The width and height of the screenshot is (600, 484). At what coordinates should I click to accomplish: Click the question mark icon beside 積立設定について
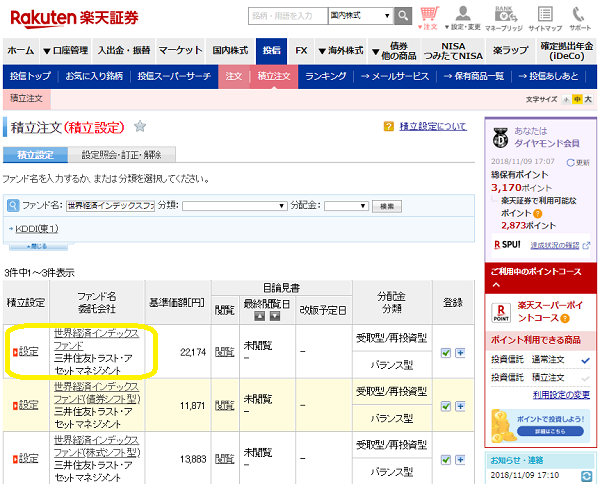389,126
